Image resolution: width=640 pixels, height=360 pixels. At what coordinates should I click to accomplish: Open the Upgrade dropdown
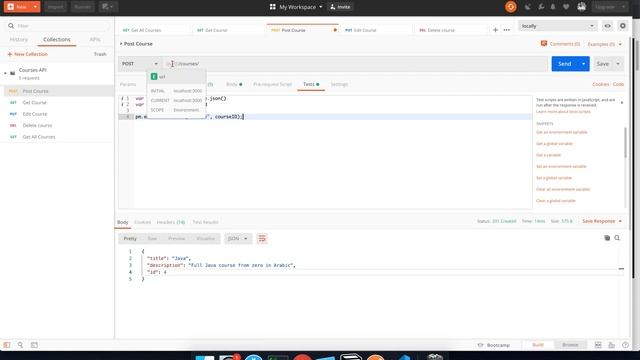click(x=609, y=7)
